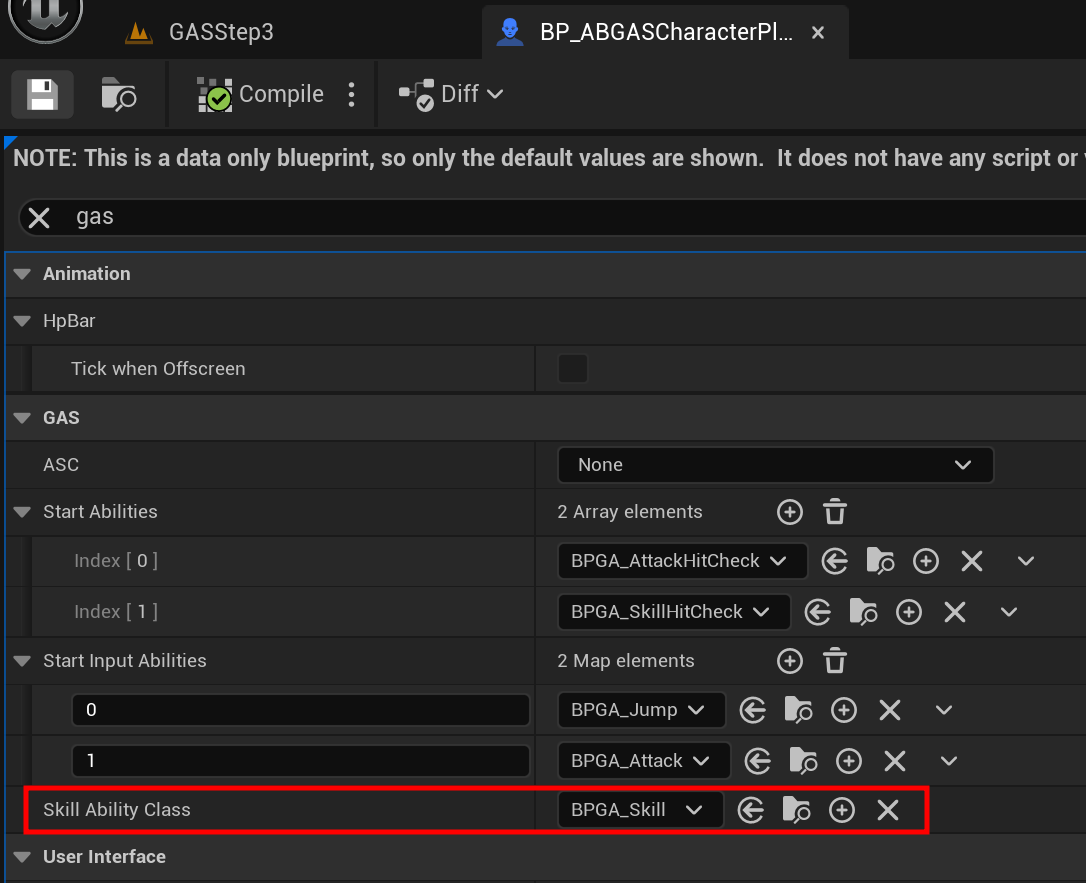1086x883 pixels.
Task: Open BPGA_Attack element options chevron
Action: [x=949, y=761]
